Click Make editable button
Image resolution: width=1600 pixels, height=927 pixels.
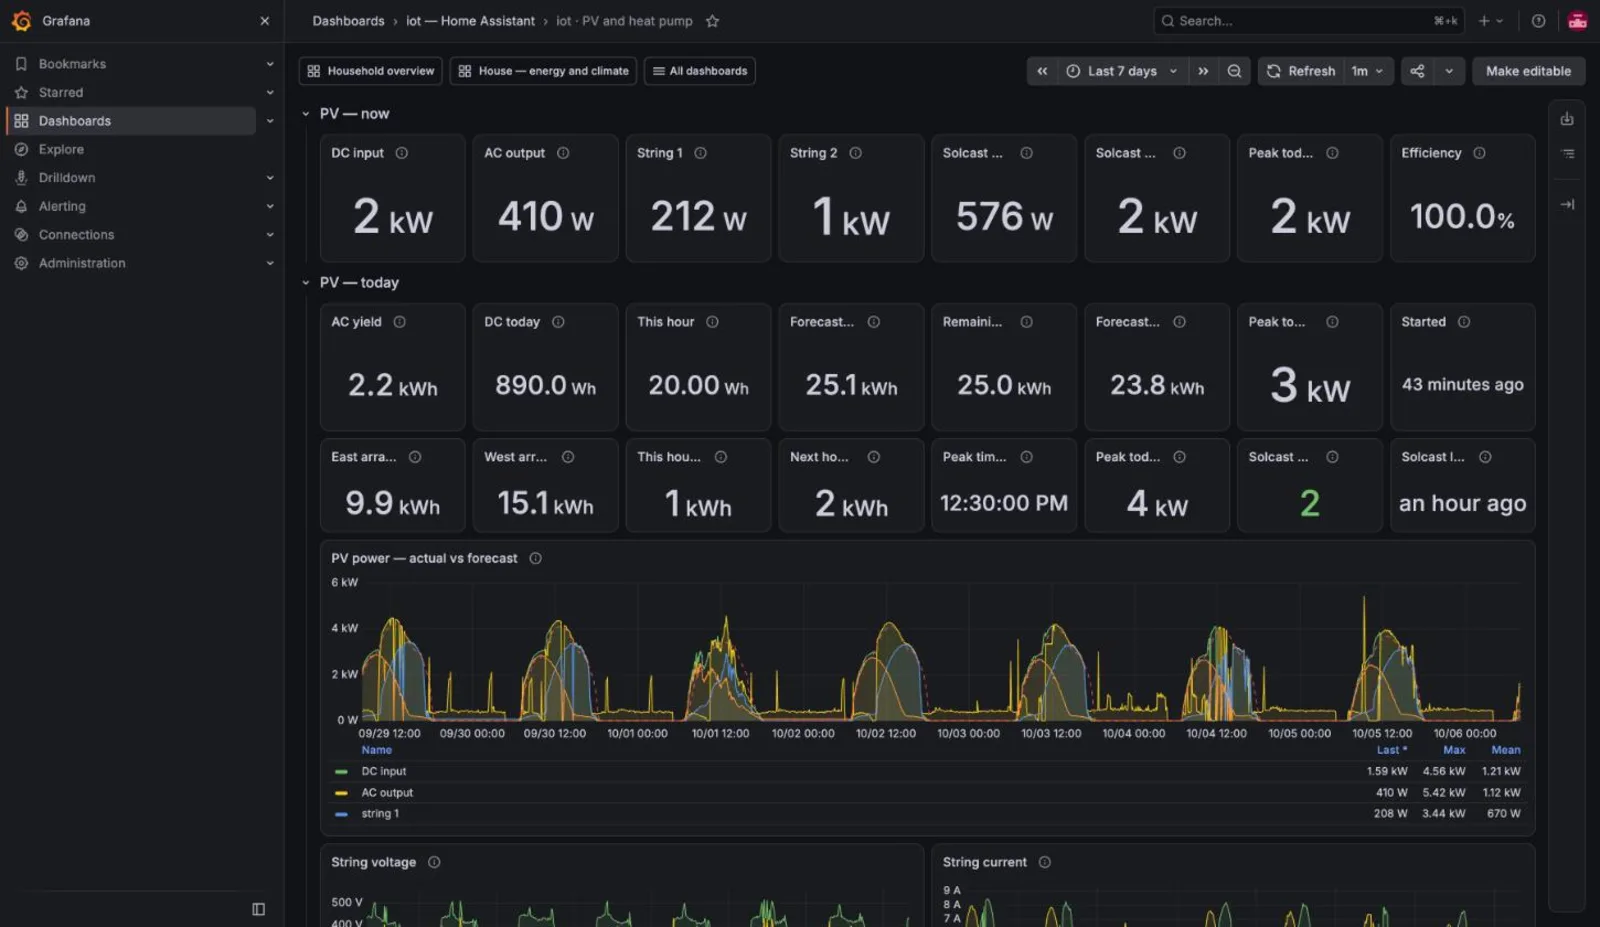1528,71
